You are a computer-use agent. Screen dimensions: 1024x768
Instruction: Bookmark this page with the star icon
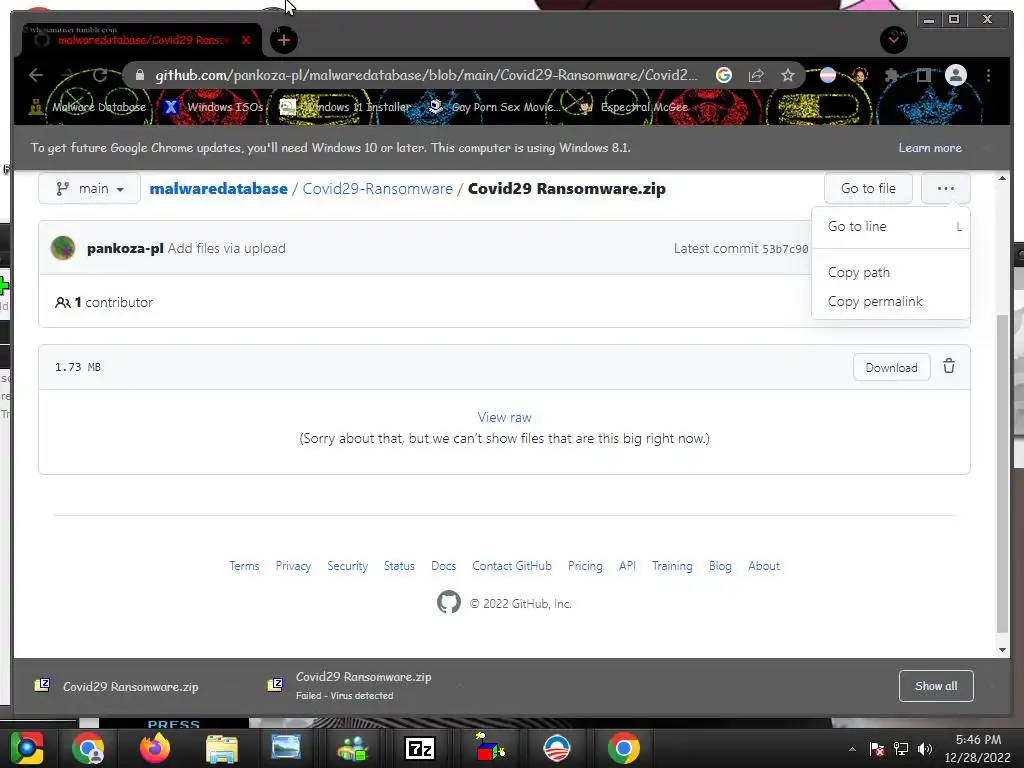(x=788, y=75)
